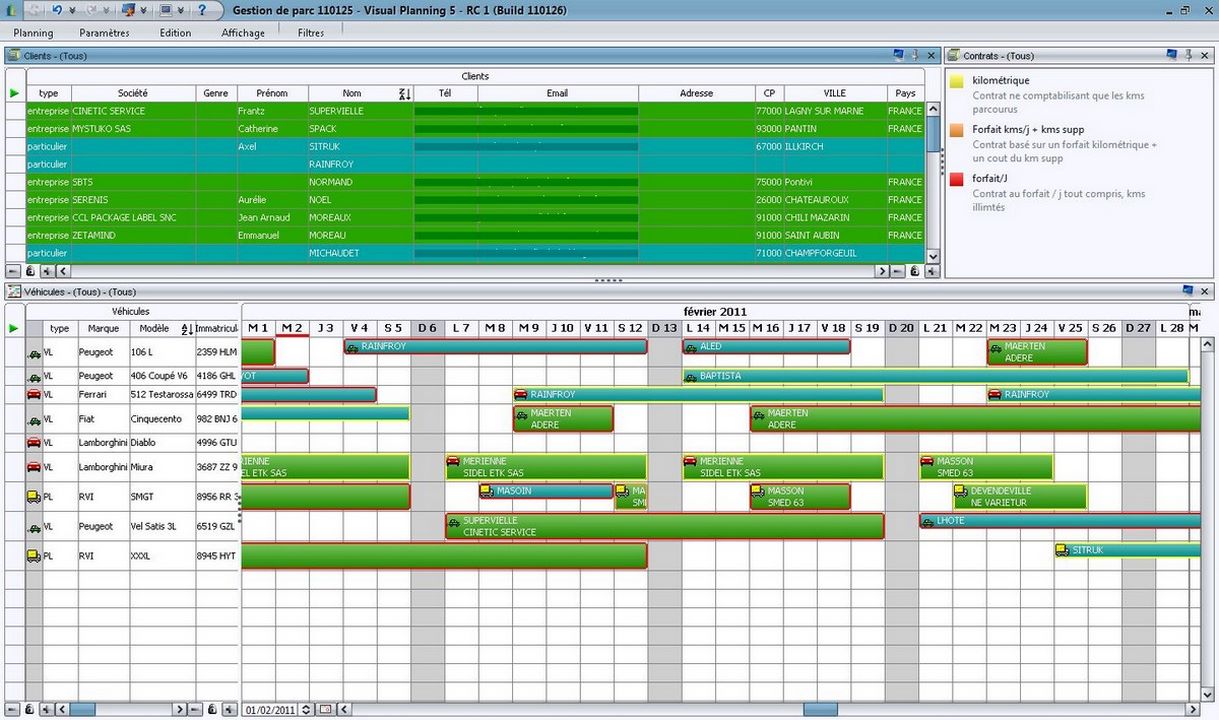
Task: Click green play arrow in Véhicules table header
Action: [x=14, y=328]
